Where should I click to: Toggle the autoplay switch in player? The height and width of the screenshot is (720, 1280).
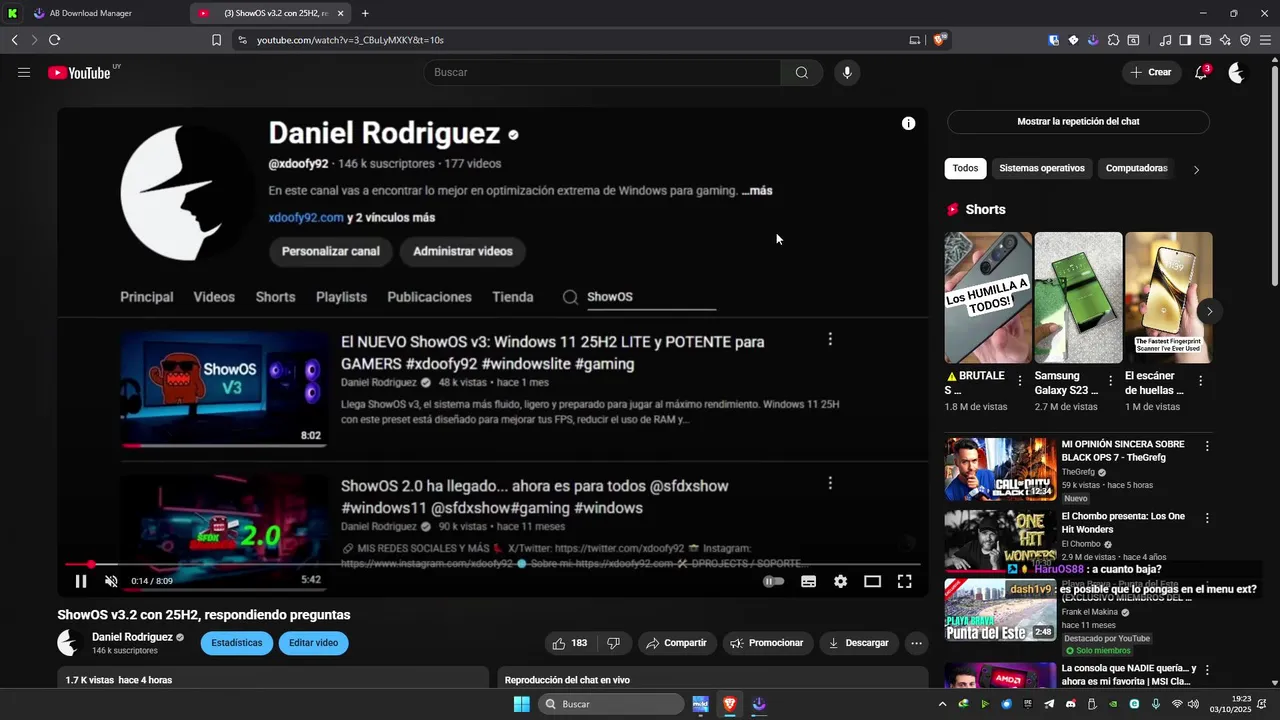(773, 581)
